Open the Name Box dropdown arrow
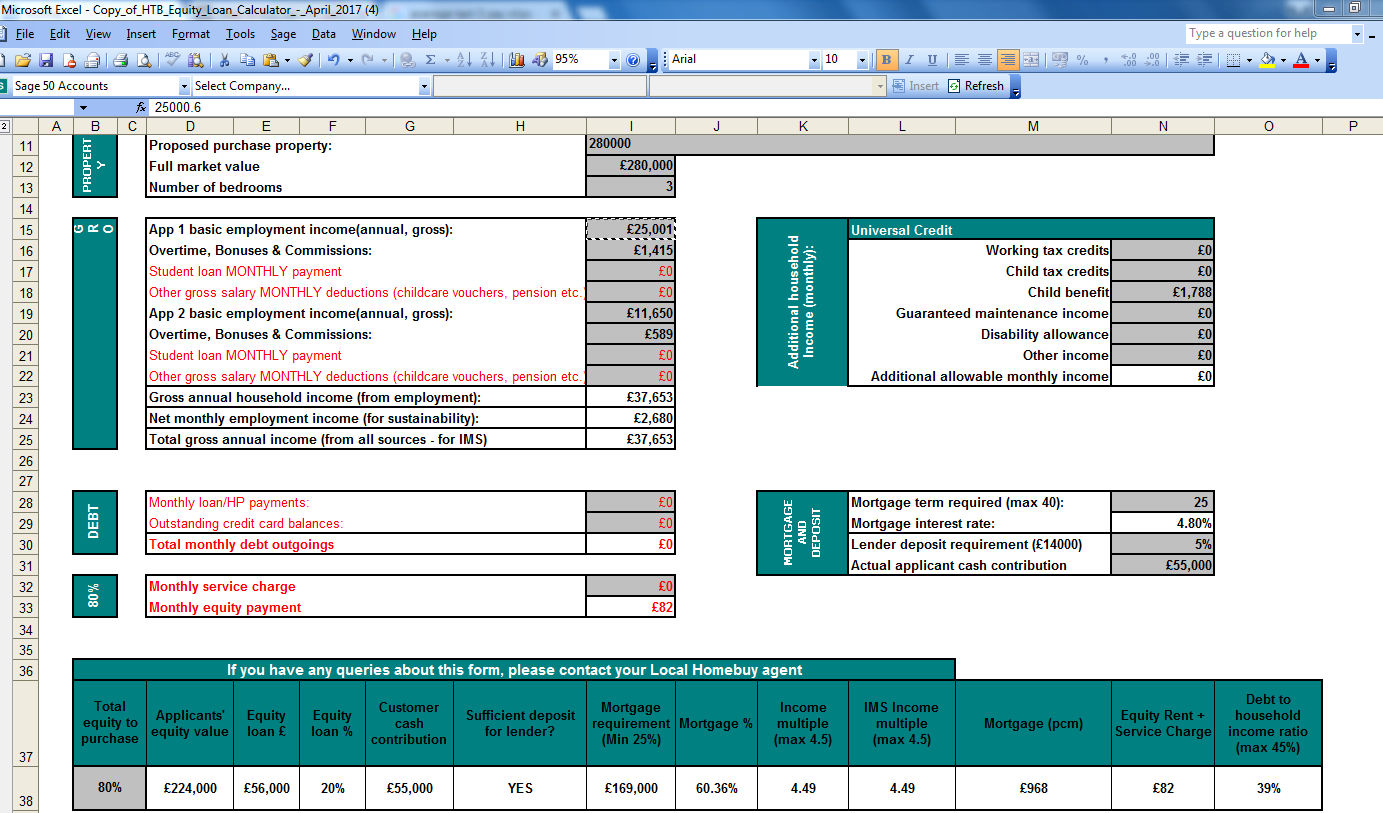The image size is (1383, 813). (82, 107)
